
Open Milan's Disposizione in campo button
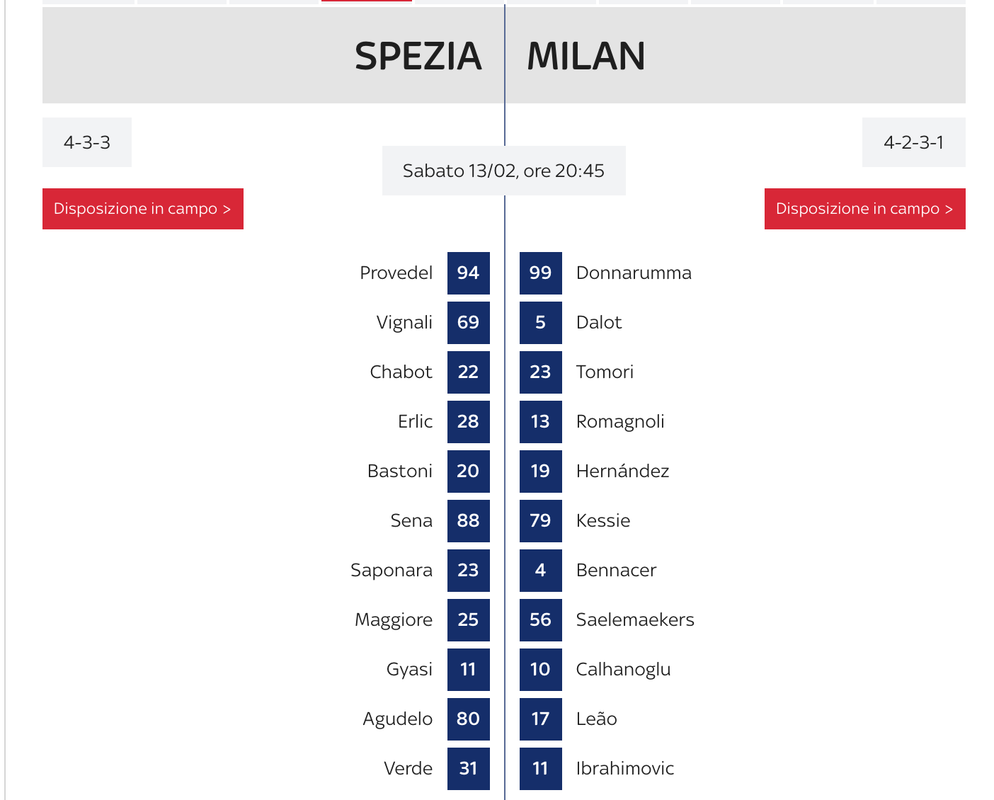(865, 209)
